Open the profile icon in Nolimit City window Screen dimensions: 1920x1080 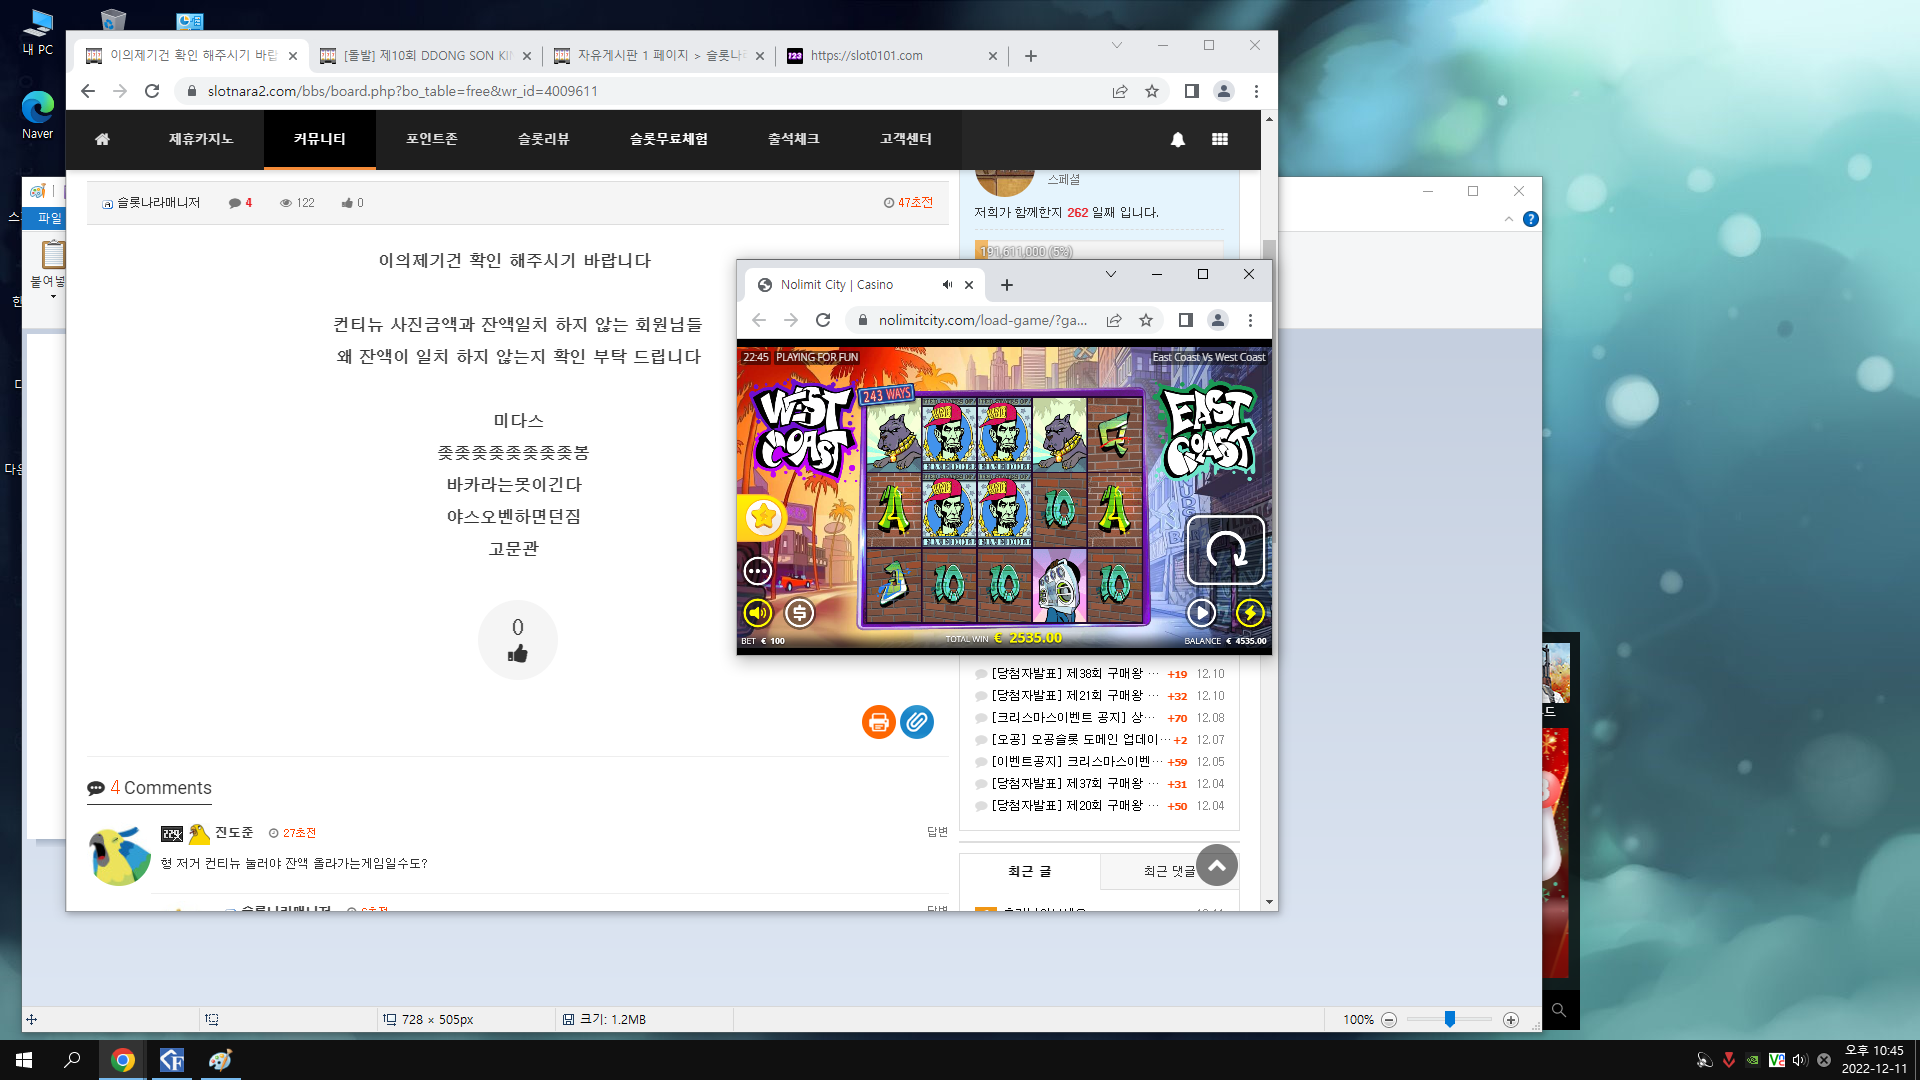pos(1218,320)
